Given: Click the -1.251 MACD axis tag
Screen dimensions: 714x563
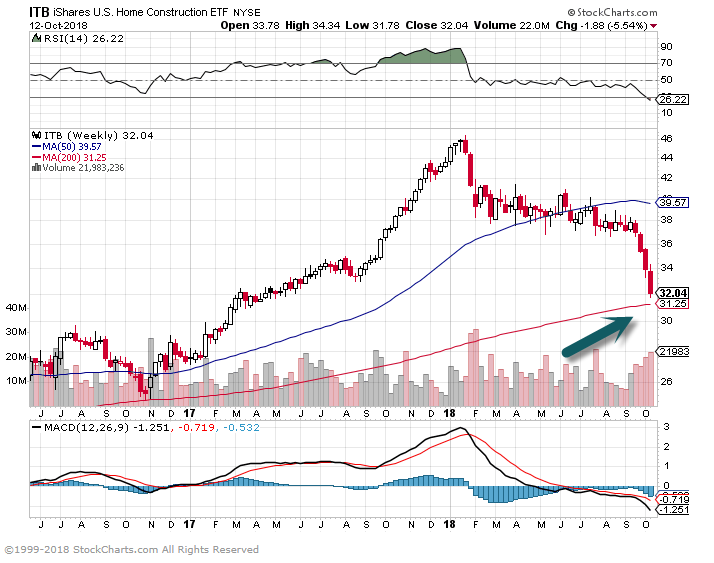Looking at the screenshot, I should 673,510.
